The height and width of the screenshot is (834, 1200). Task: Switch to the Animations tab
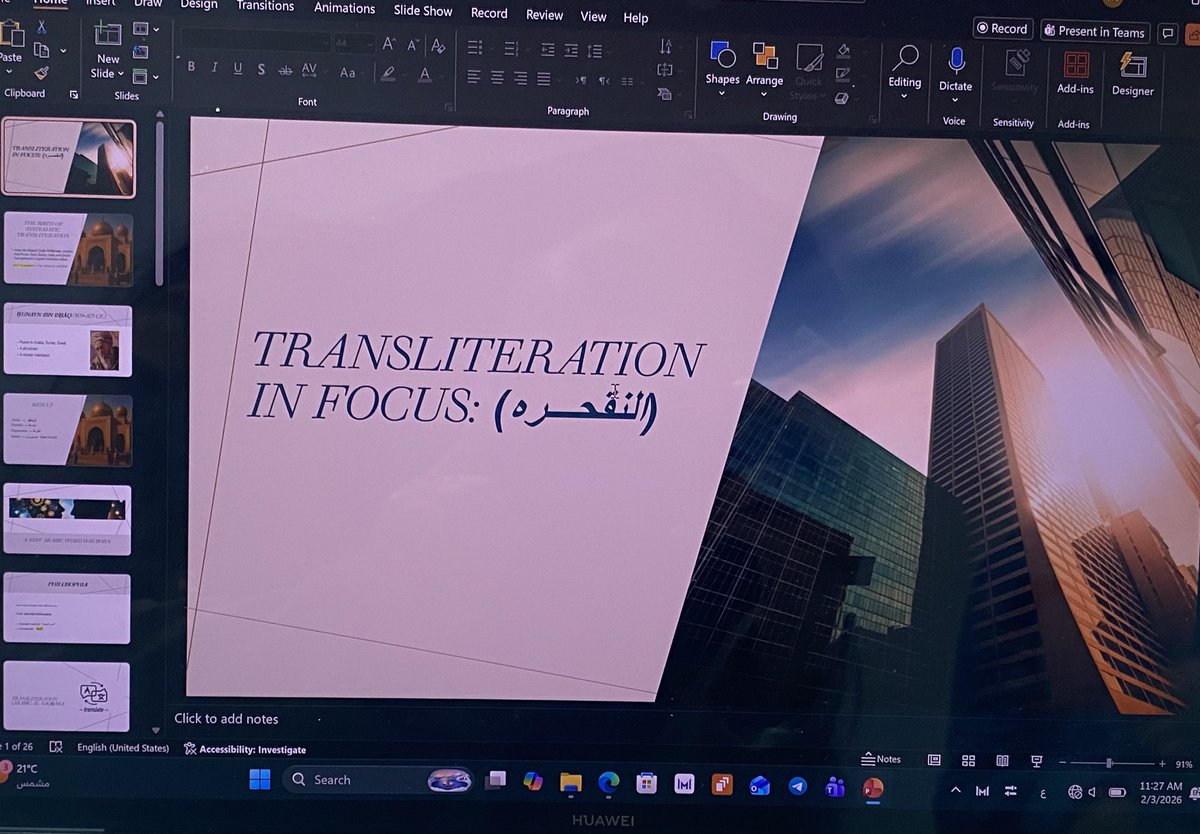click(x=344, y=8)
